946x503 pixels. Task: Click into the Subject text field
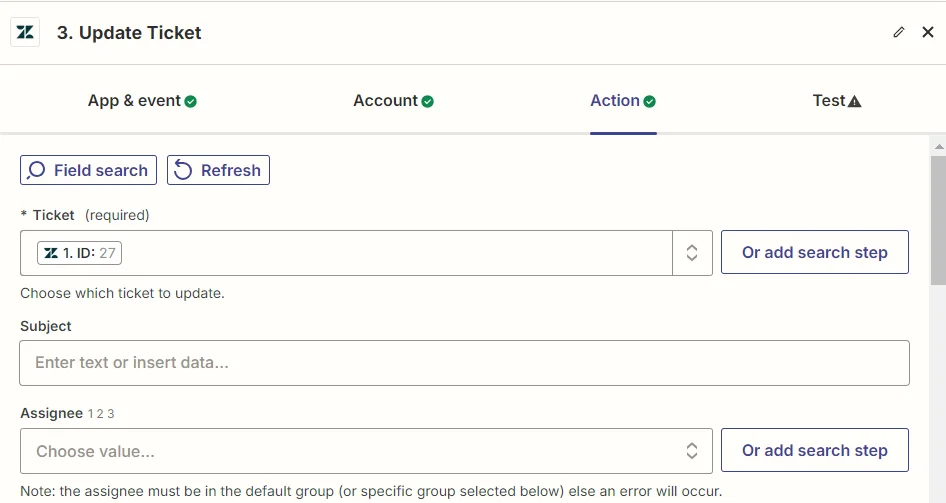[464, 363]
